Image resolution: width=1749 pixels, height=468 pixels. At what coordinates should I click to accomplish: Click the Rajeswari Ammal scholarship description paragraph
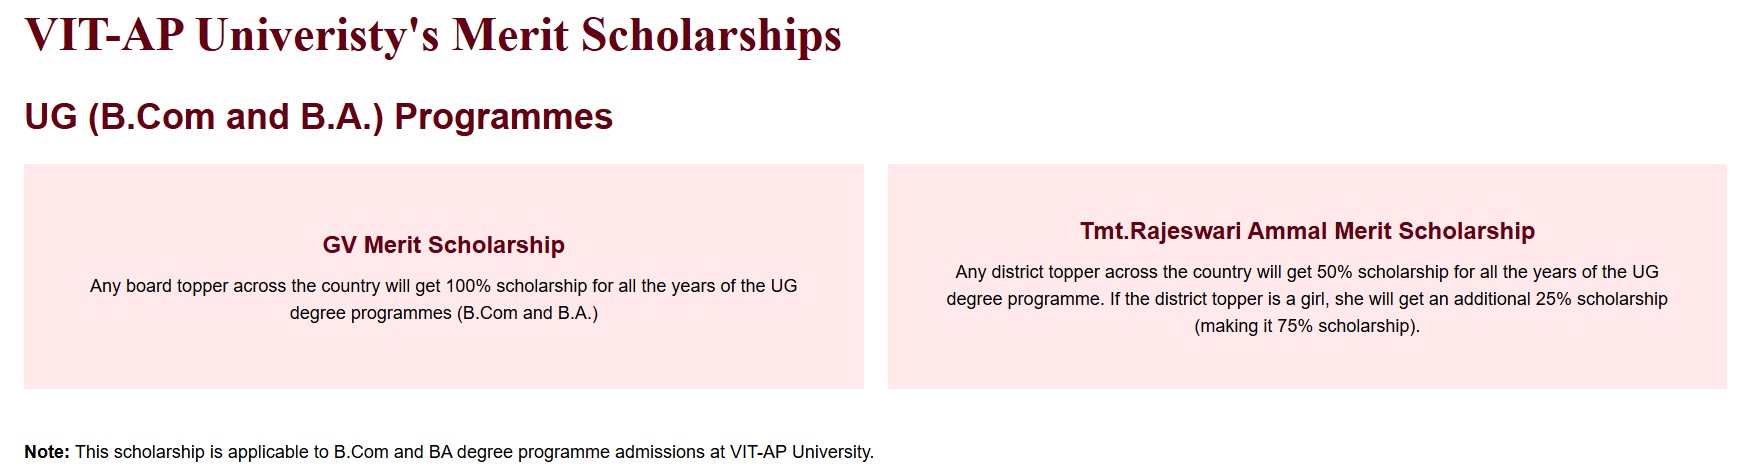click(1306, 299)
